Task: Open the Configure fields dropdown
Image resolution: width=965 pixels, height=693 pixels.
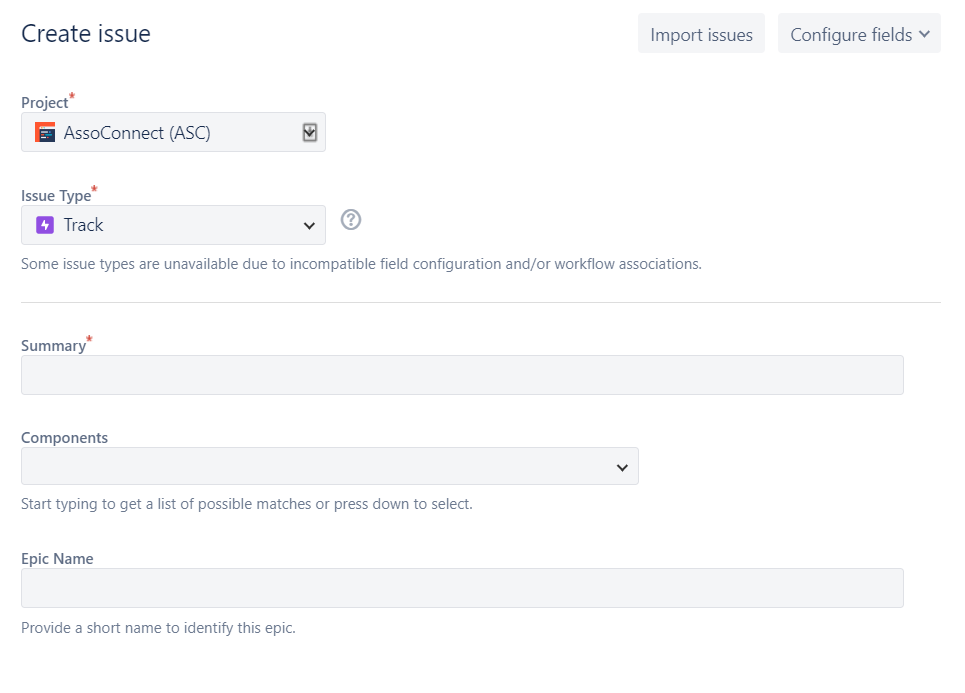Action: click(x=859, y=34)
